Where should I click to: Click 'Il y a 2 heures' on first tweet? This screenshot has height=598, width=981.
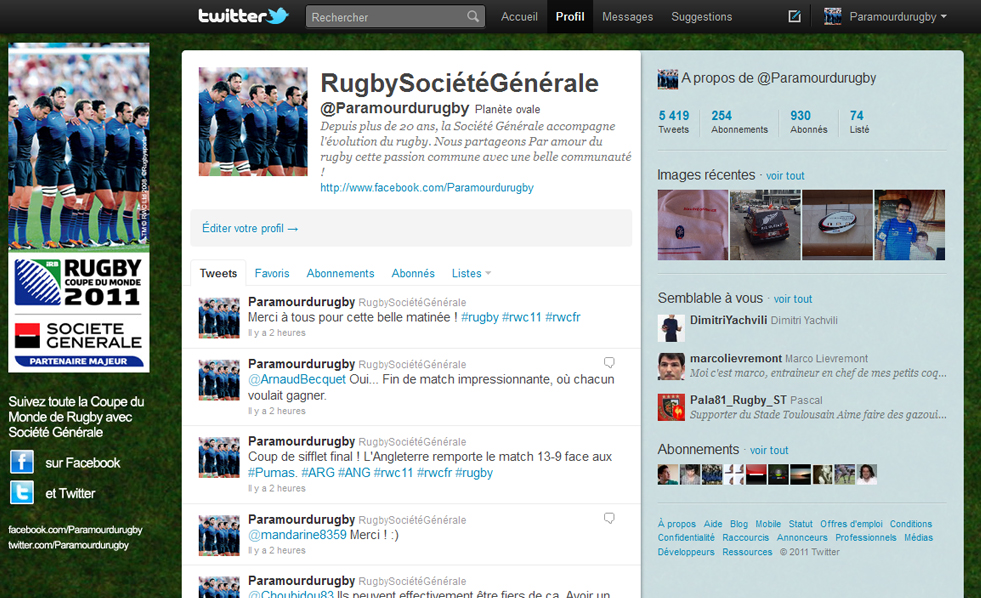[x=277, y=333]
